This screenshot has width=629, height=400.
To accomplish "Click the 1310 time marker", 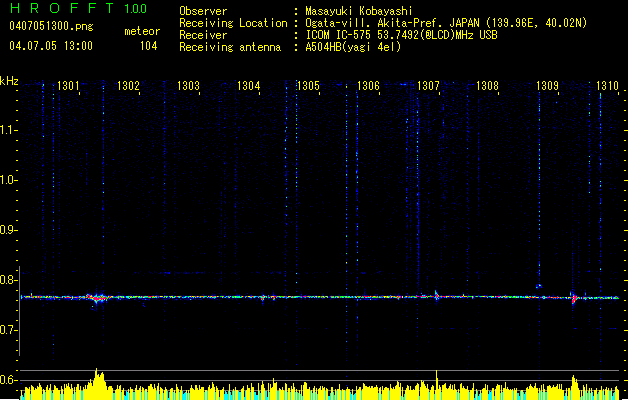I will click(607, 85).
